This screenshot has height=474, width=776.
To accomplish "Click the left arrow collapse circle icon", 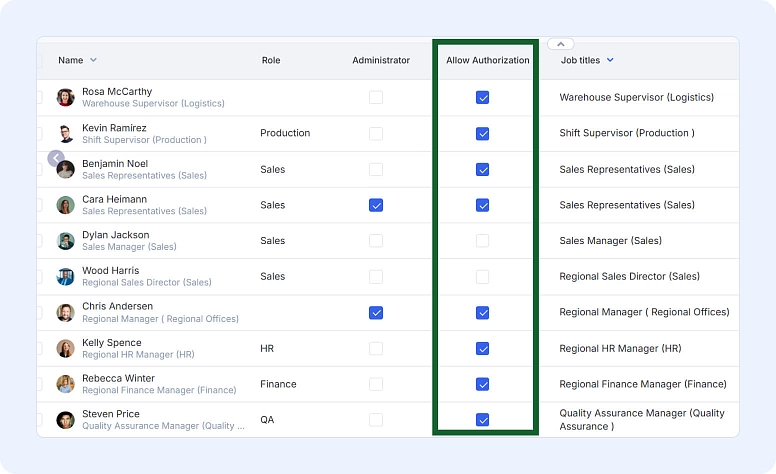I will 56,158.
